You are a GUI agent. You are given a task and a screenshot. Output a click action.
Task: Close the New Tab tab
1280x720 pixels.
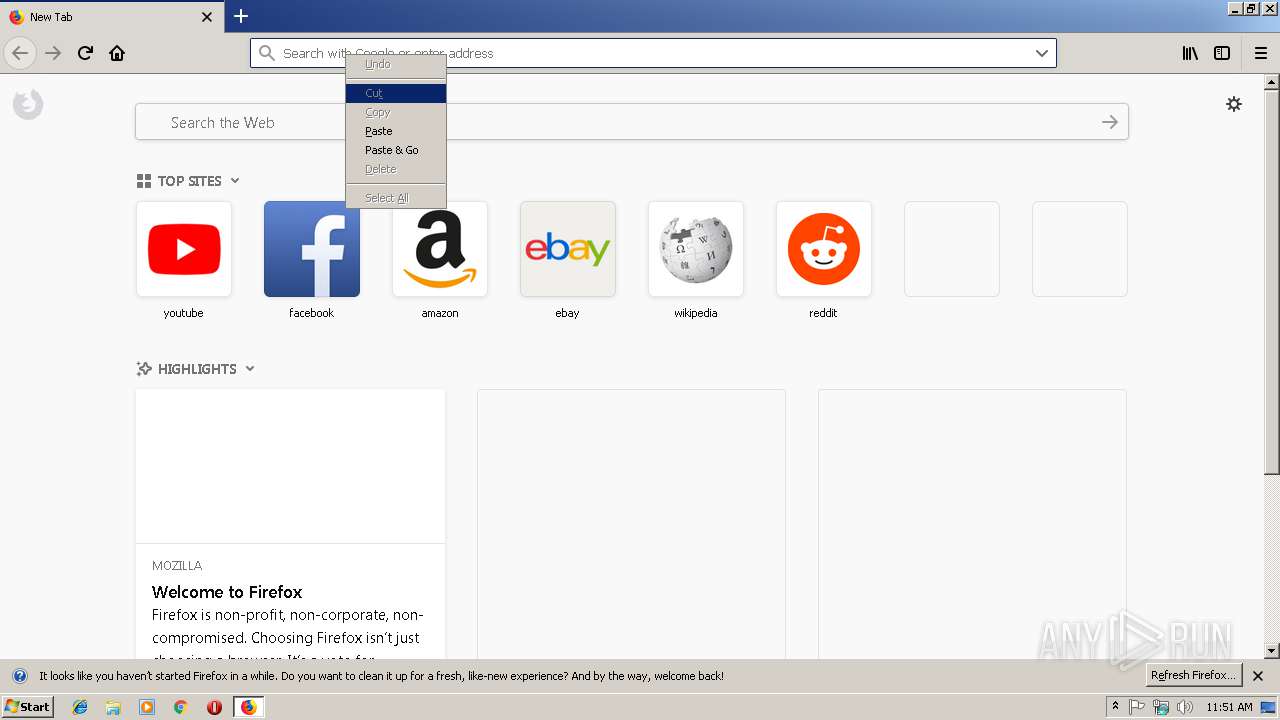pyautogui.click(x=207, y=17)
